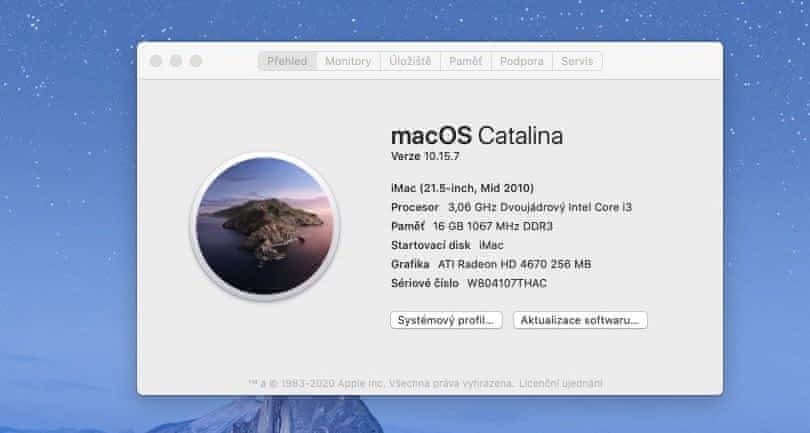810x433 pixels.
Task: Maximize the About This Mac window
Action: [x=196, y=61]
